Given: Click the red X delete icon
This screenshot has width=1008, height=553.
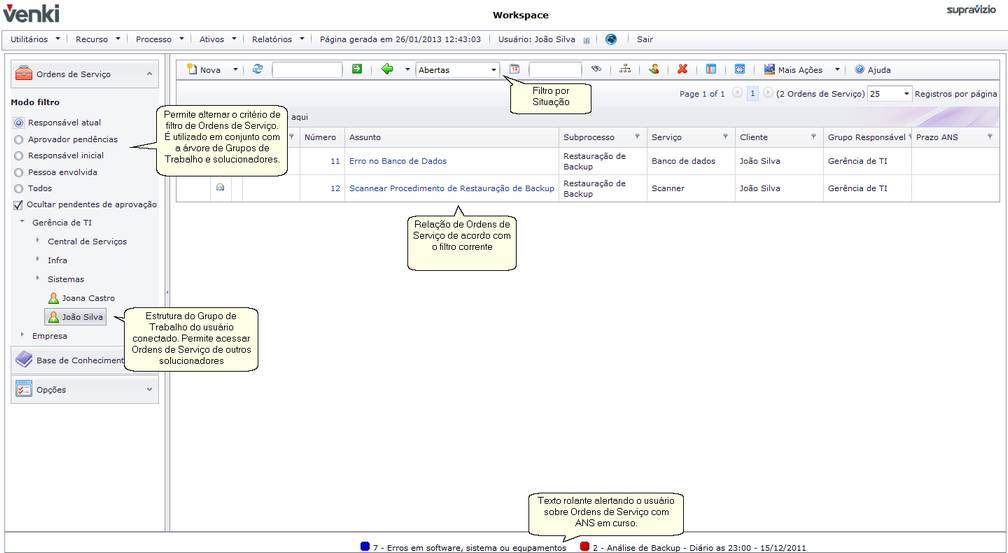Looking at the screenshot, I should click(x=683, y=69).
